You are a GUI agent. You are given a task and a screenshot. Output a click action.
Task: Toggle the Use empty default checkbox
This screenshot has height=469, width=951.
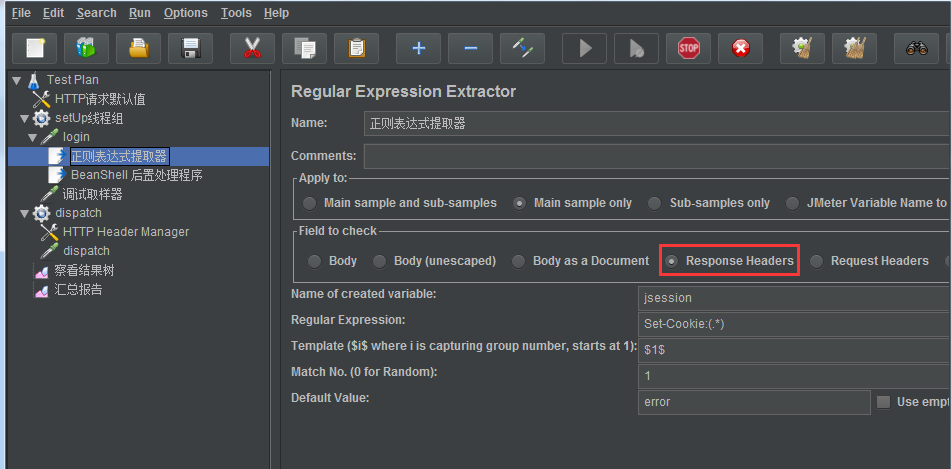[x=884, y=402]
